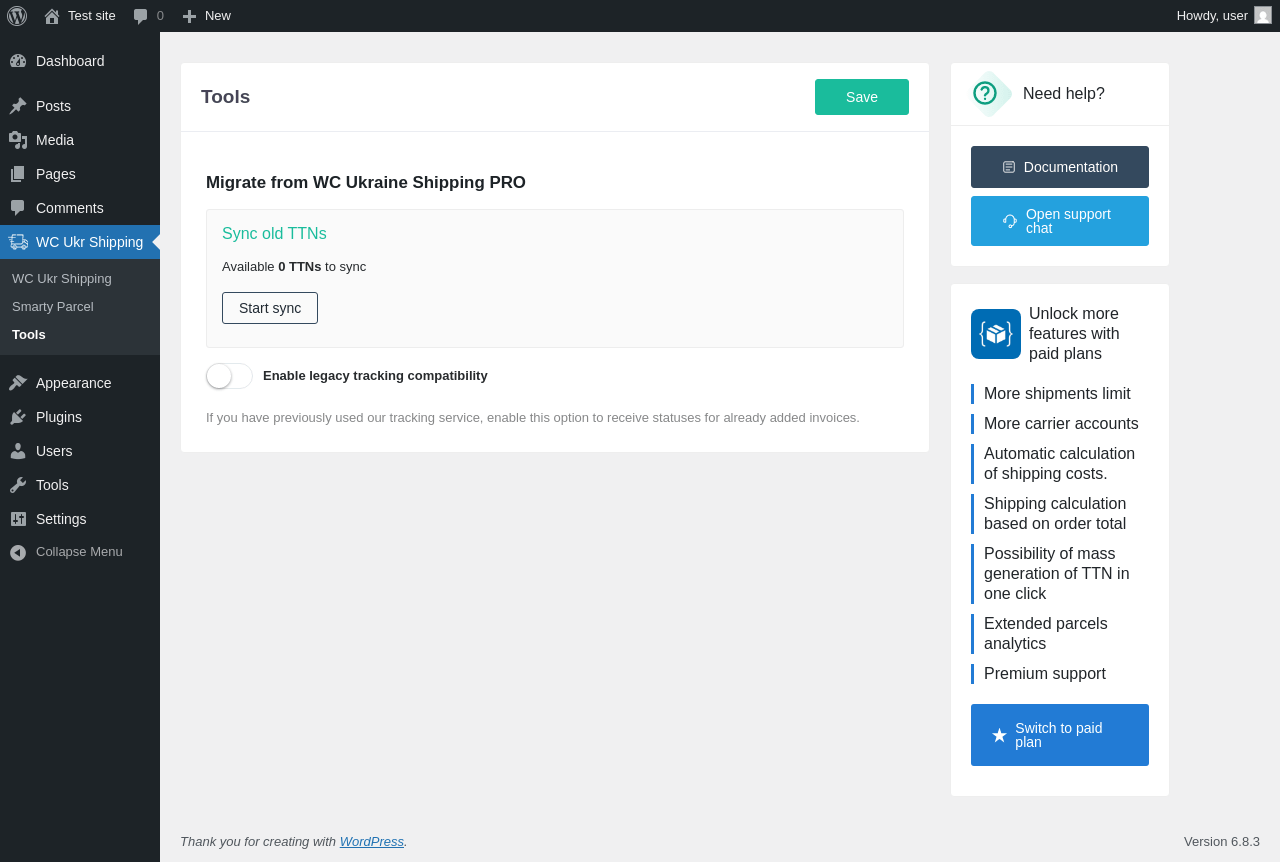This screenshot has width=1280, height=862.
Task: Switch to paid plan
Action: (1060, 735)
